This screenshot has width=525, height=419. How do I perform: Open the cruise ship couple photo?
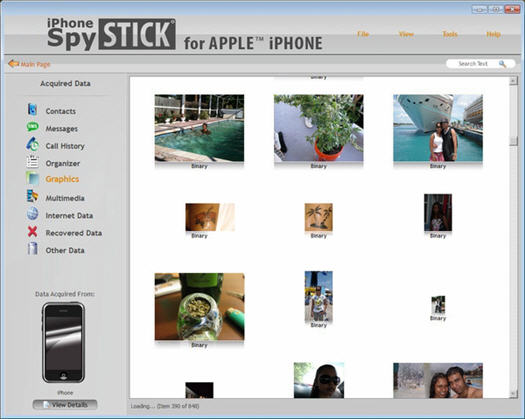tap(438, 128)
